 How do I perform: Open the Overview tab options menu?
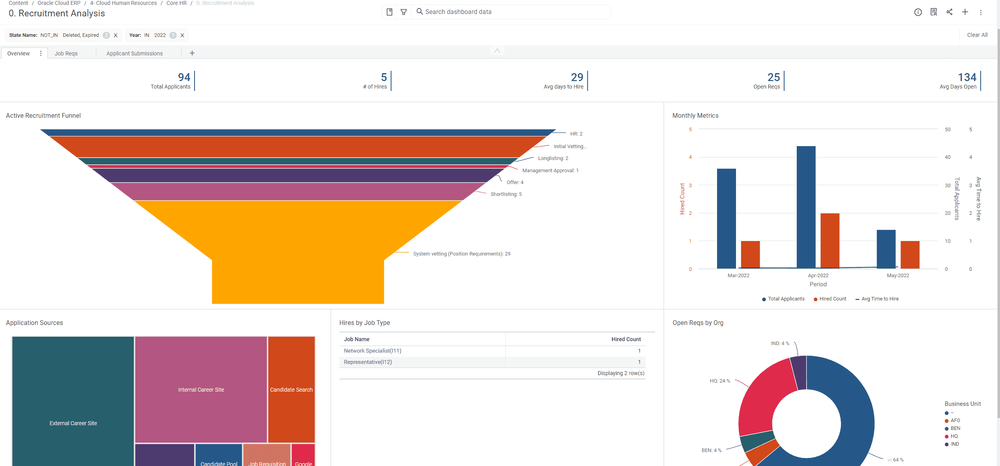click(x=41, y=54)
